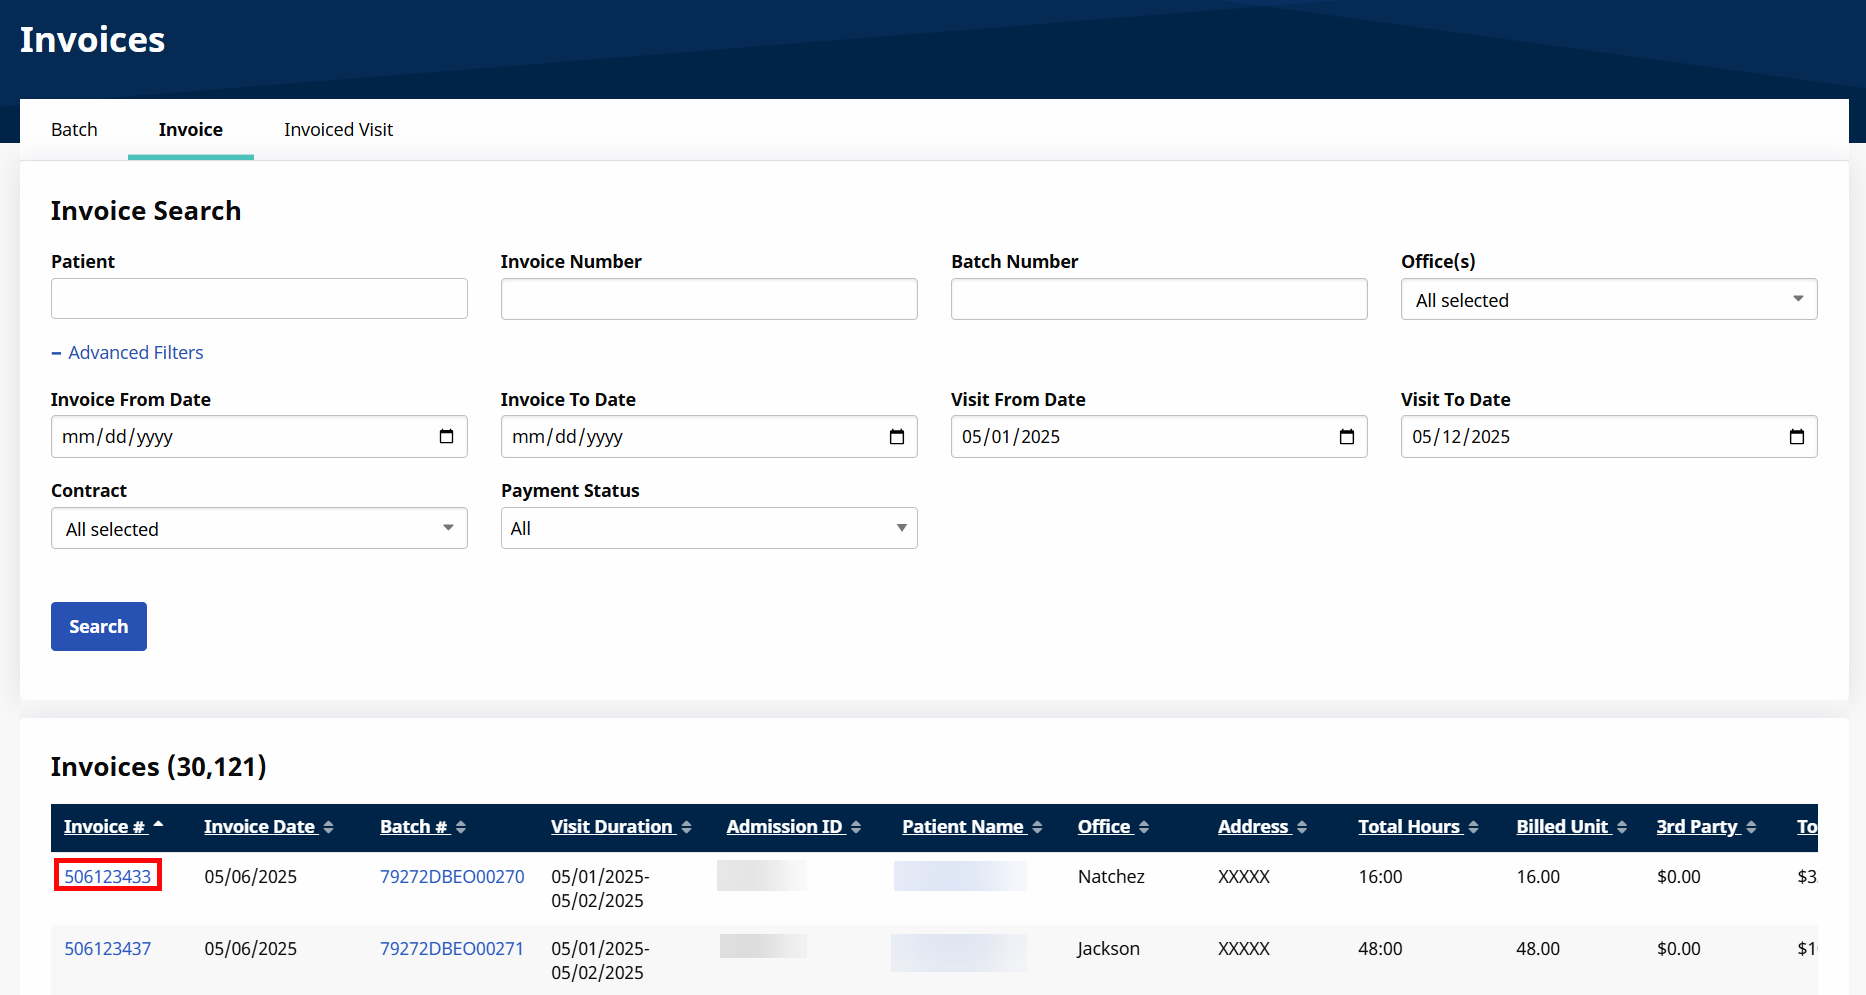1866x995 pixels.
Task: Click into the Batch Number field
Action: [x=1158, y=299]
